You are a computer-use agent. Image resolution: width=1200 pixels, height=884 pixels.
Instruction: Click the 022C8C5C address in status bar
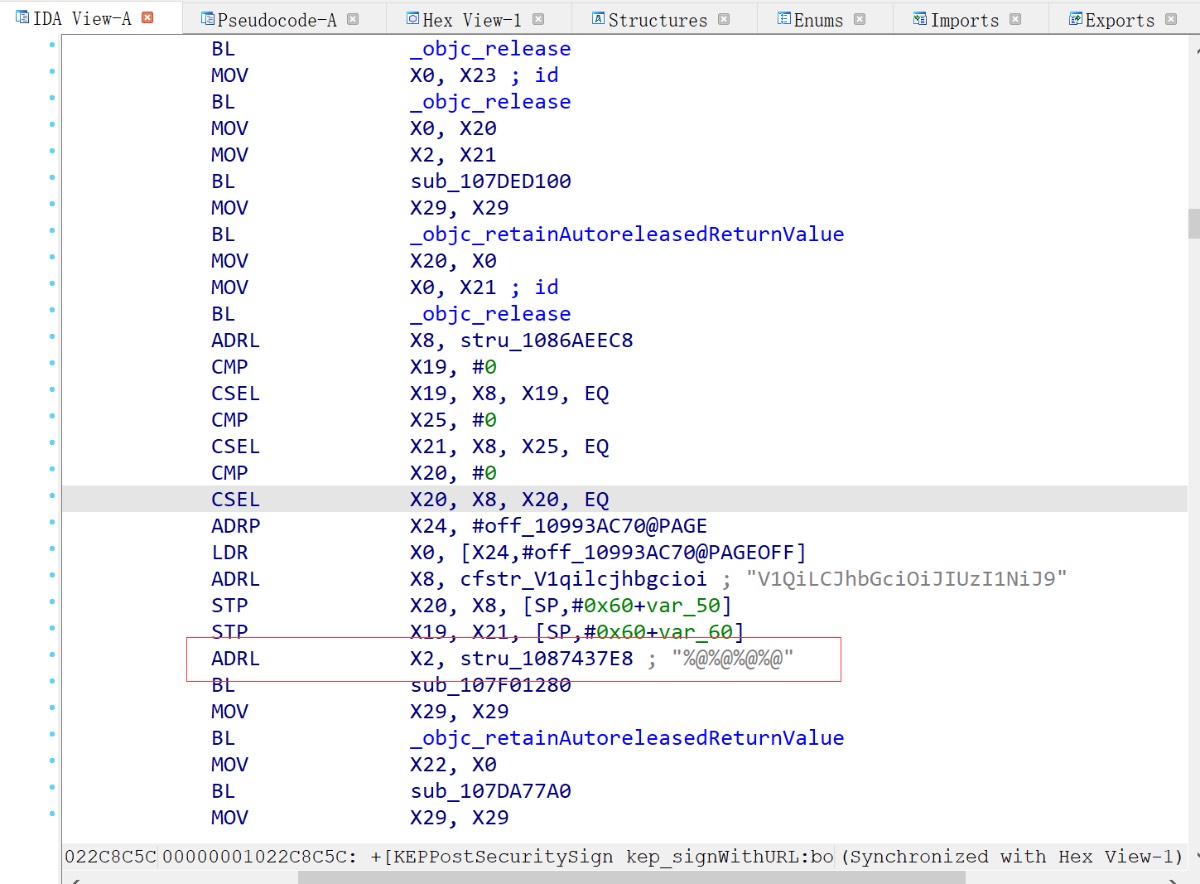111,857
